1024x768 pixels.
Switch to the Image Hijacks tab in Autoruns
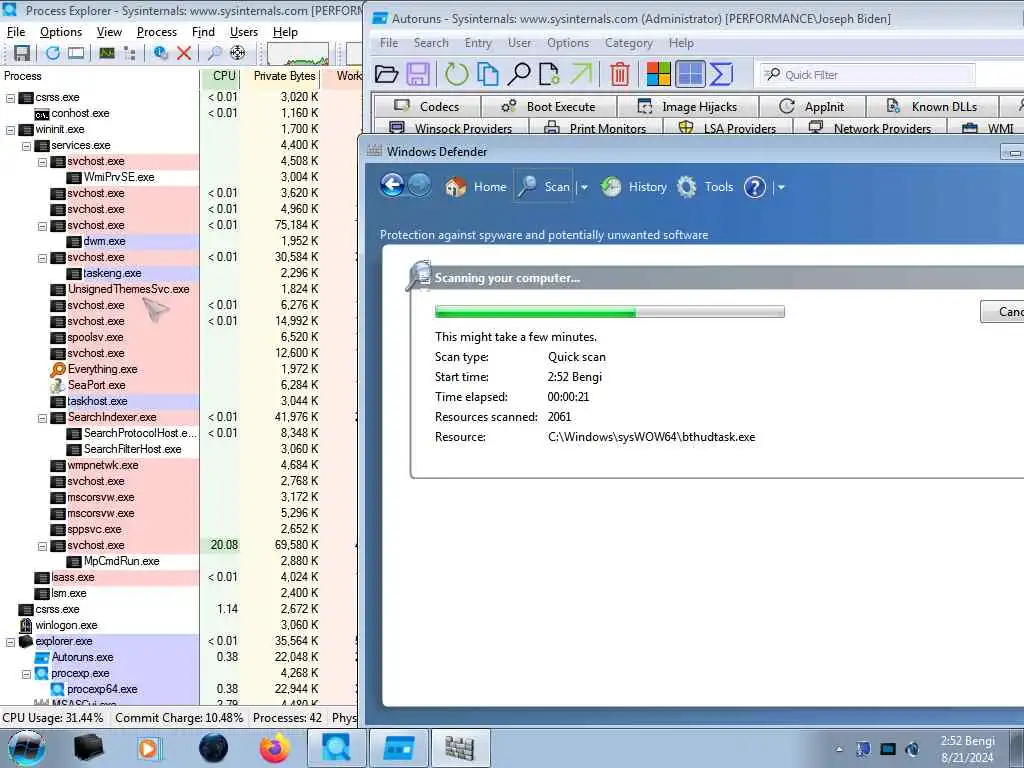coord(688,106)
